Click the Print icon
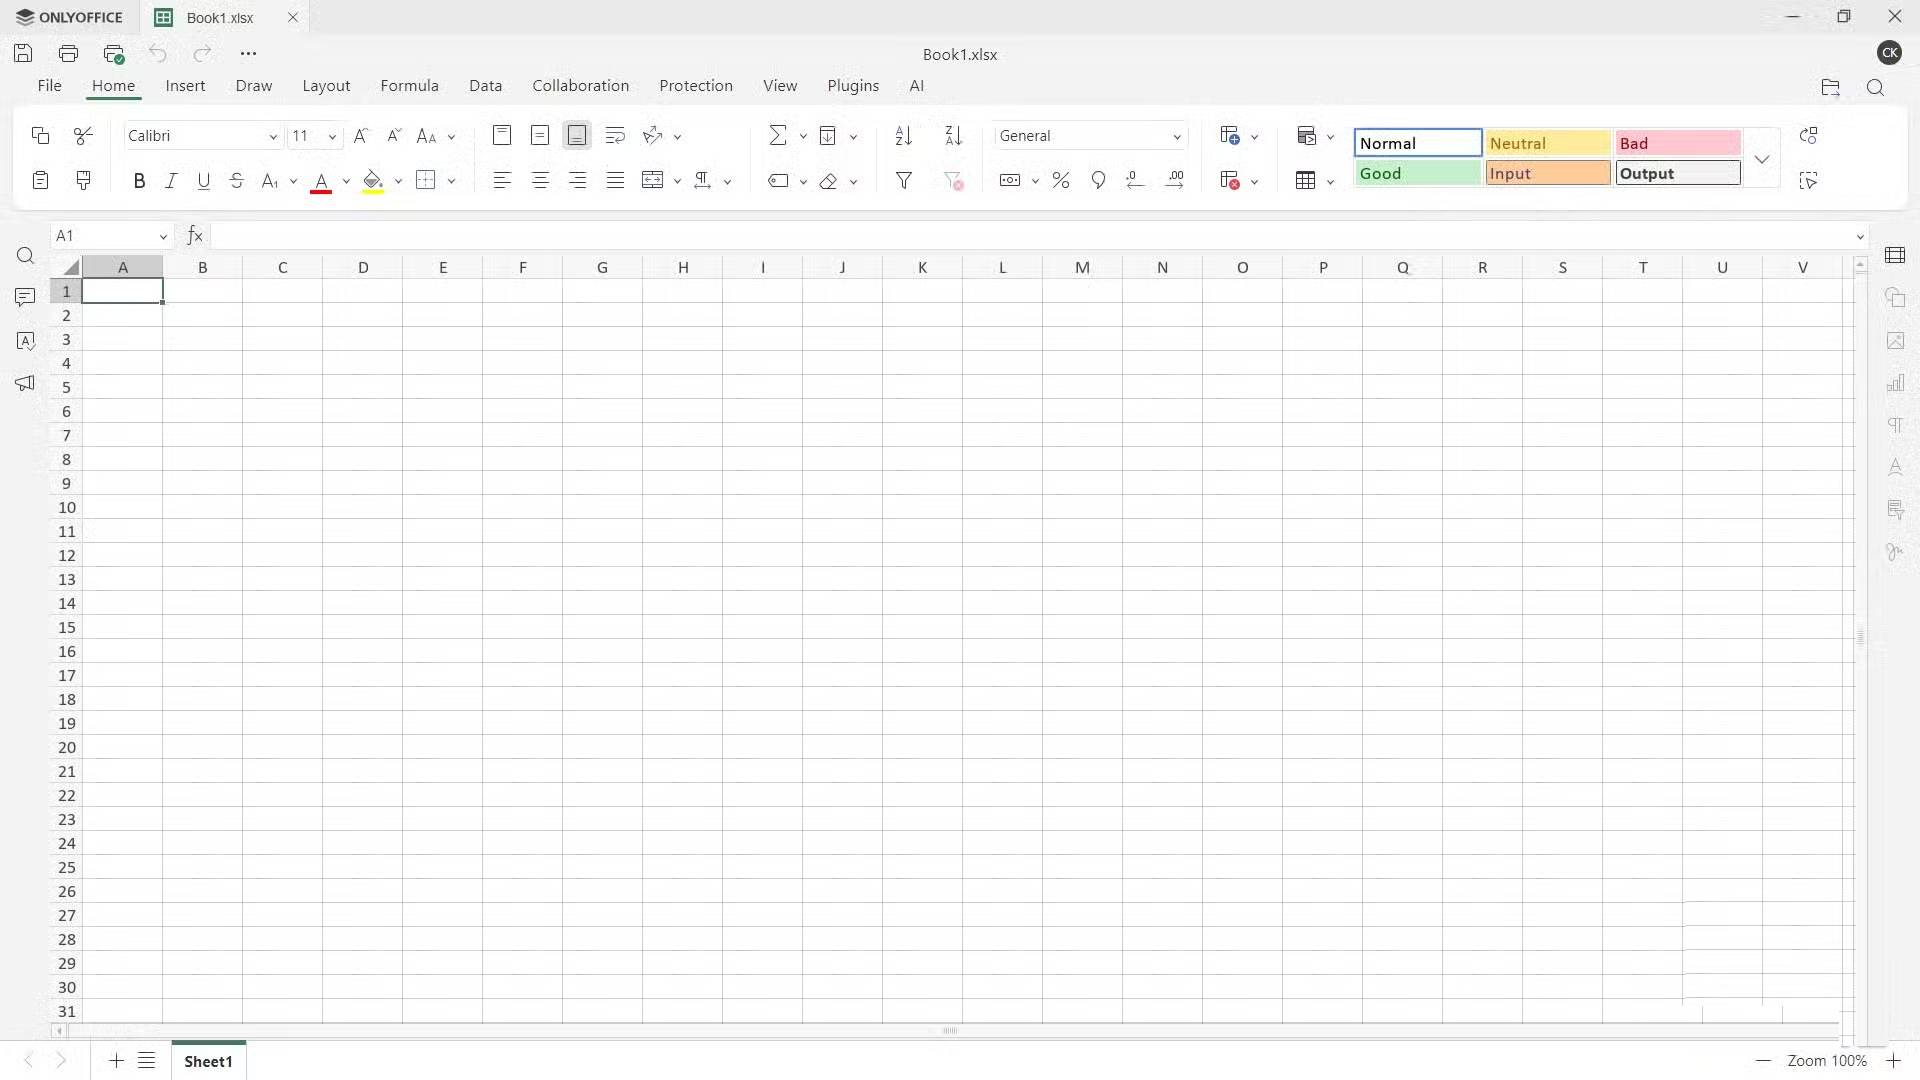This screenshot has height=1080, width=1920. coord(68,54)
